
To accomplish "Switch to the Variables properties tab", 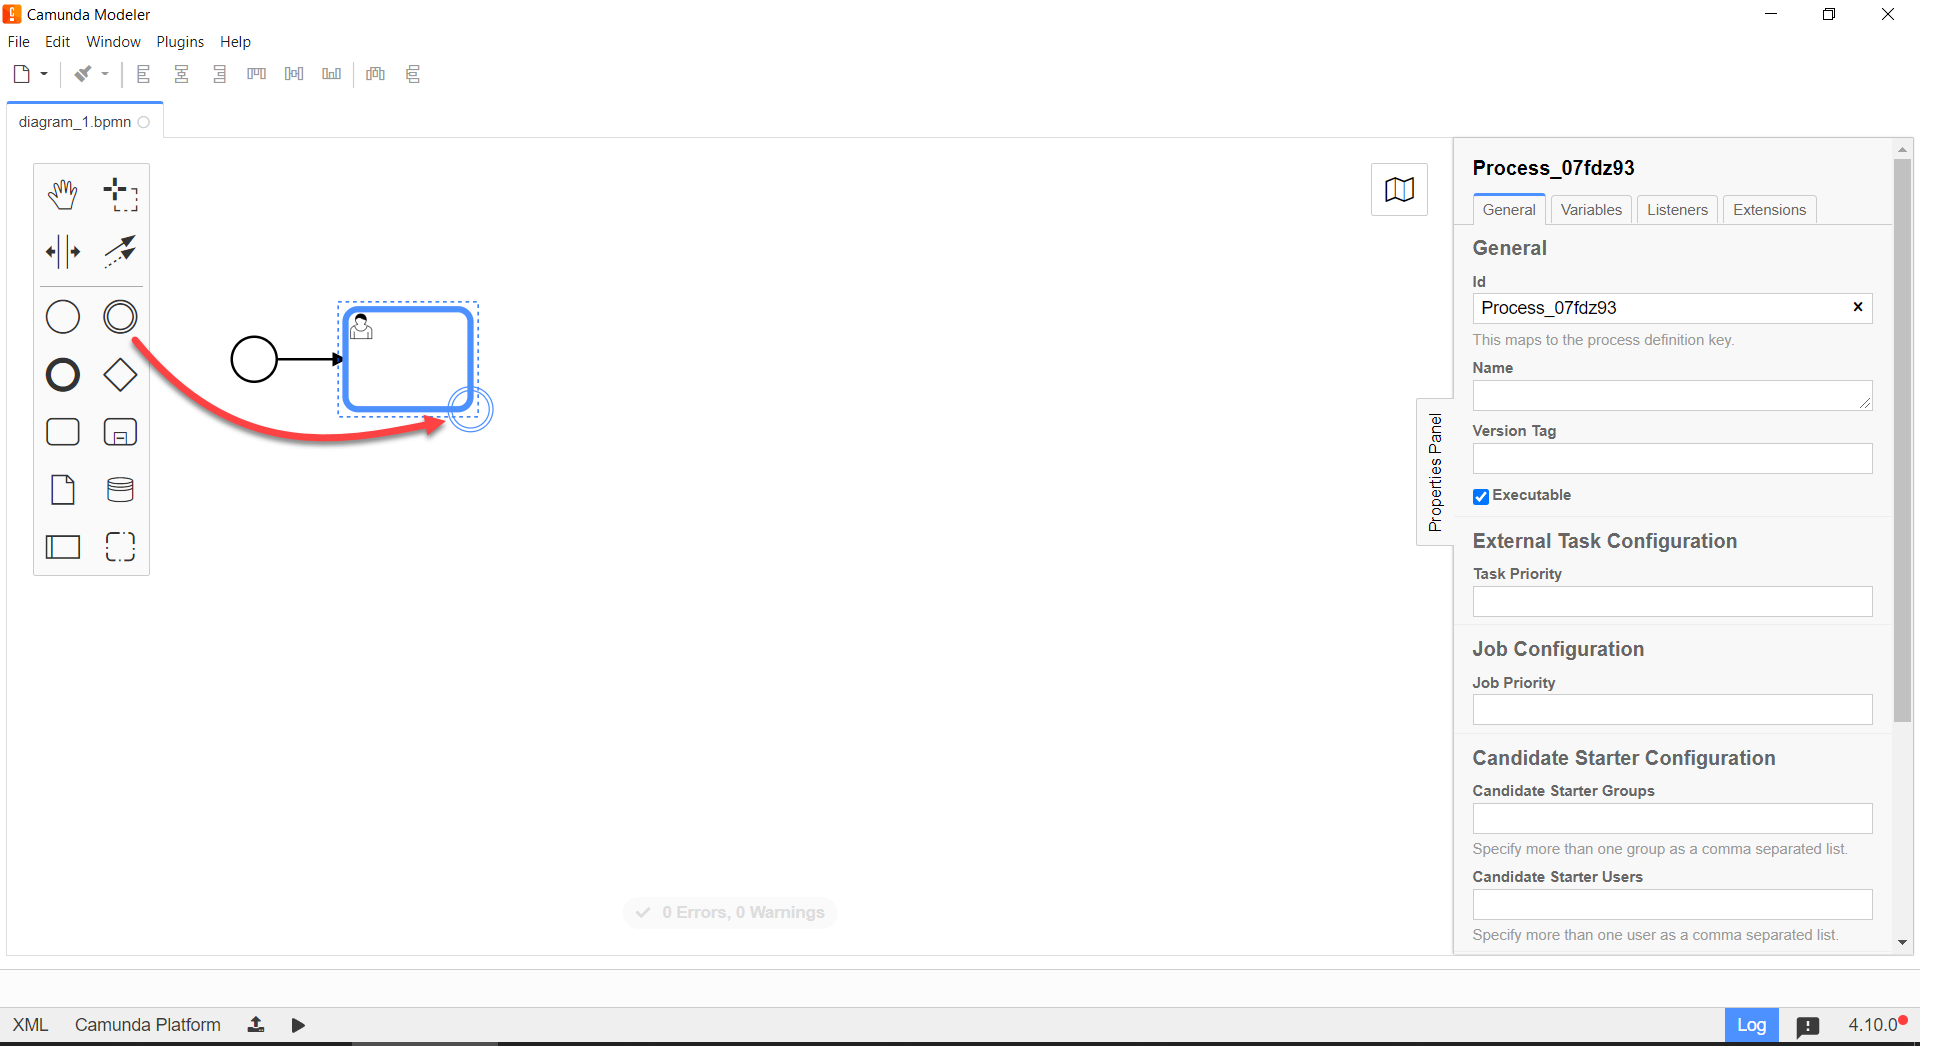I will coord(1591,210).
